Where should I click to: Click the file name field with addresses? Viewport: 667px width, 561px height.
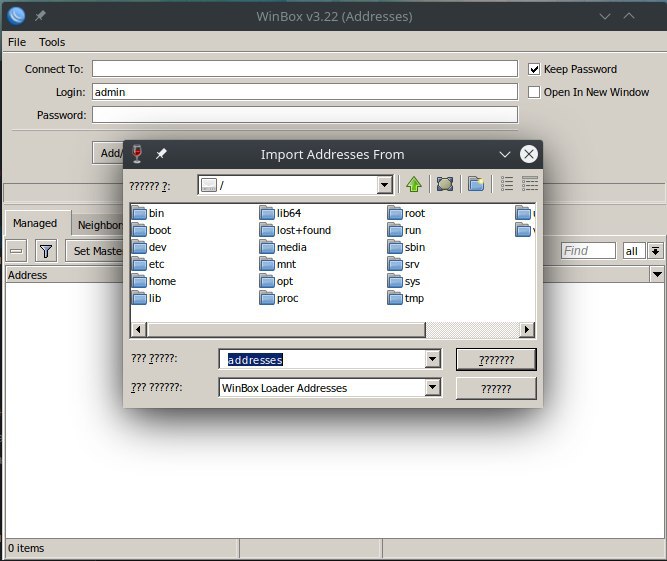tap(322, 359)
